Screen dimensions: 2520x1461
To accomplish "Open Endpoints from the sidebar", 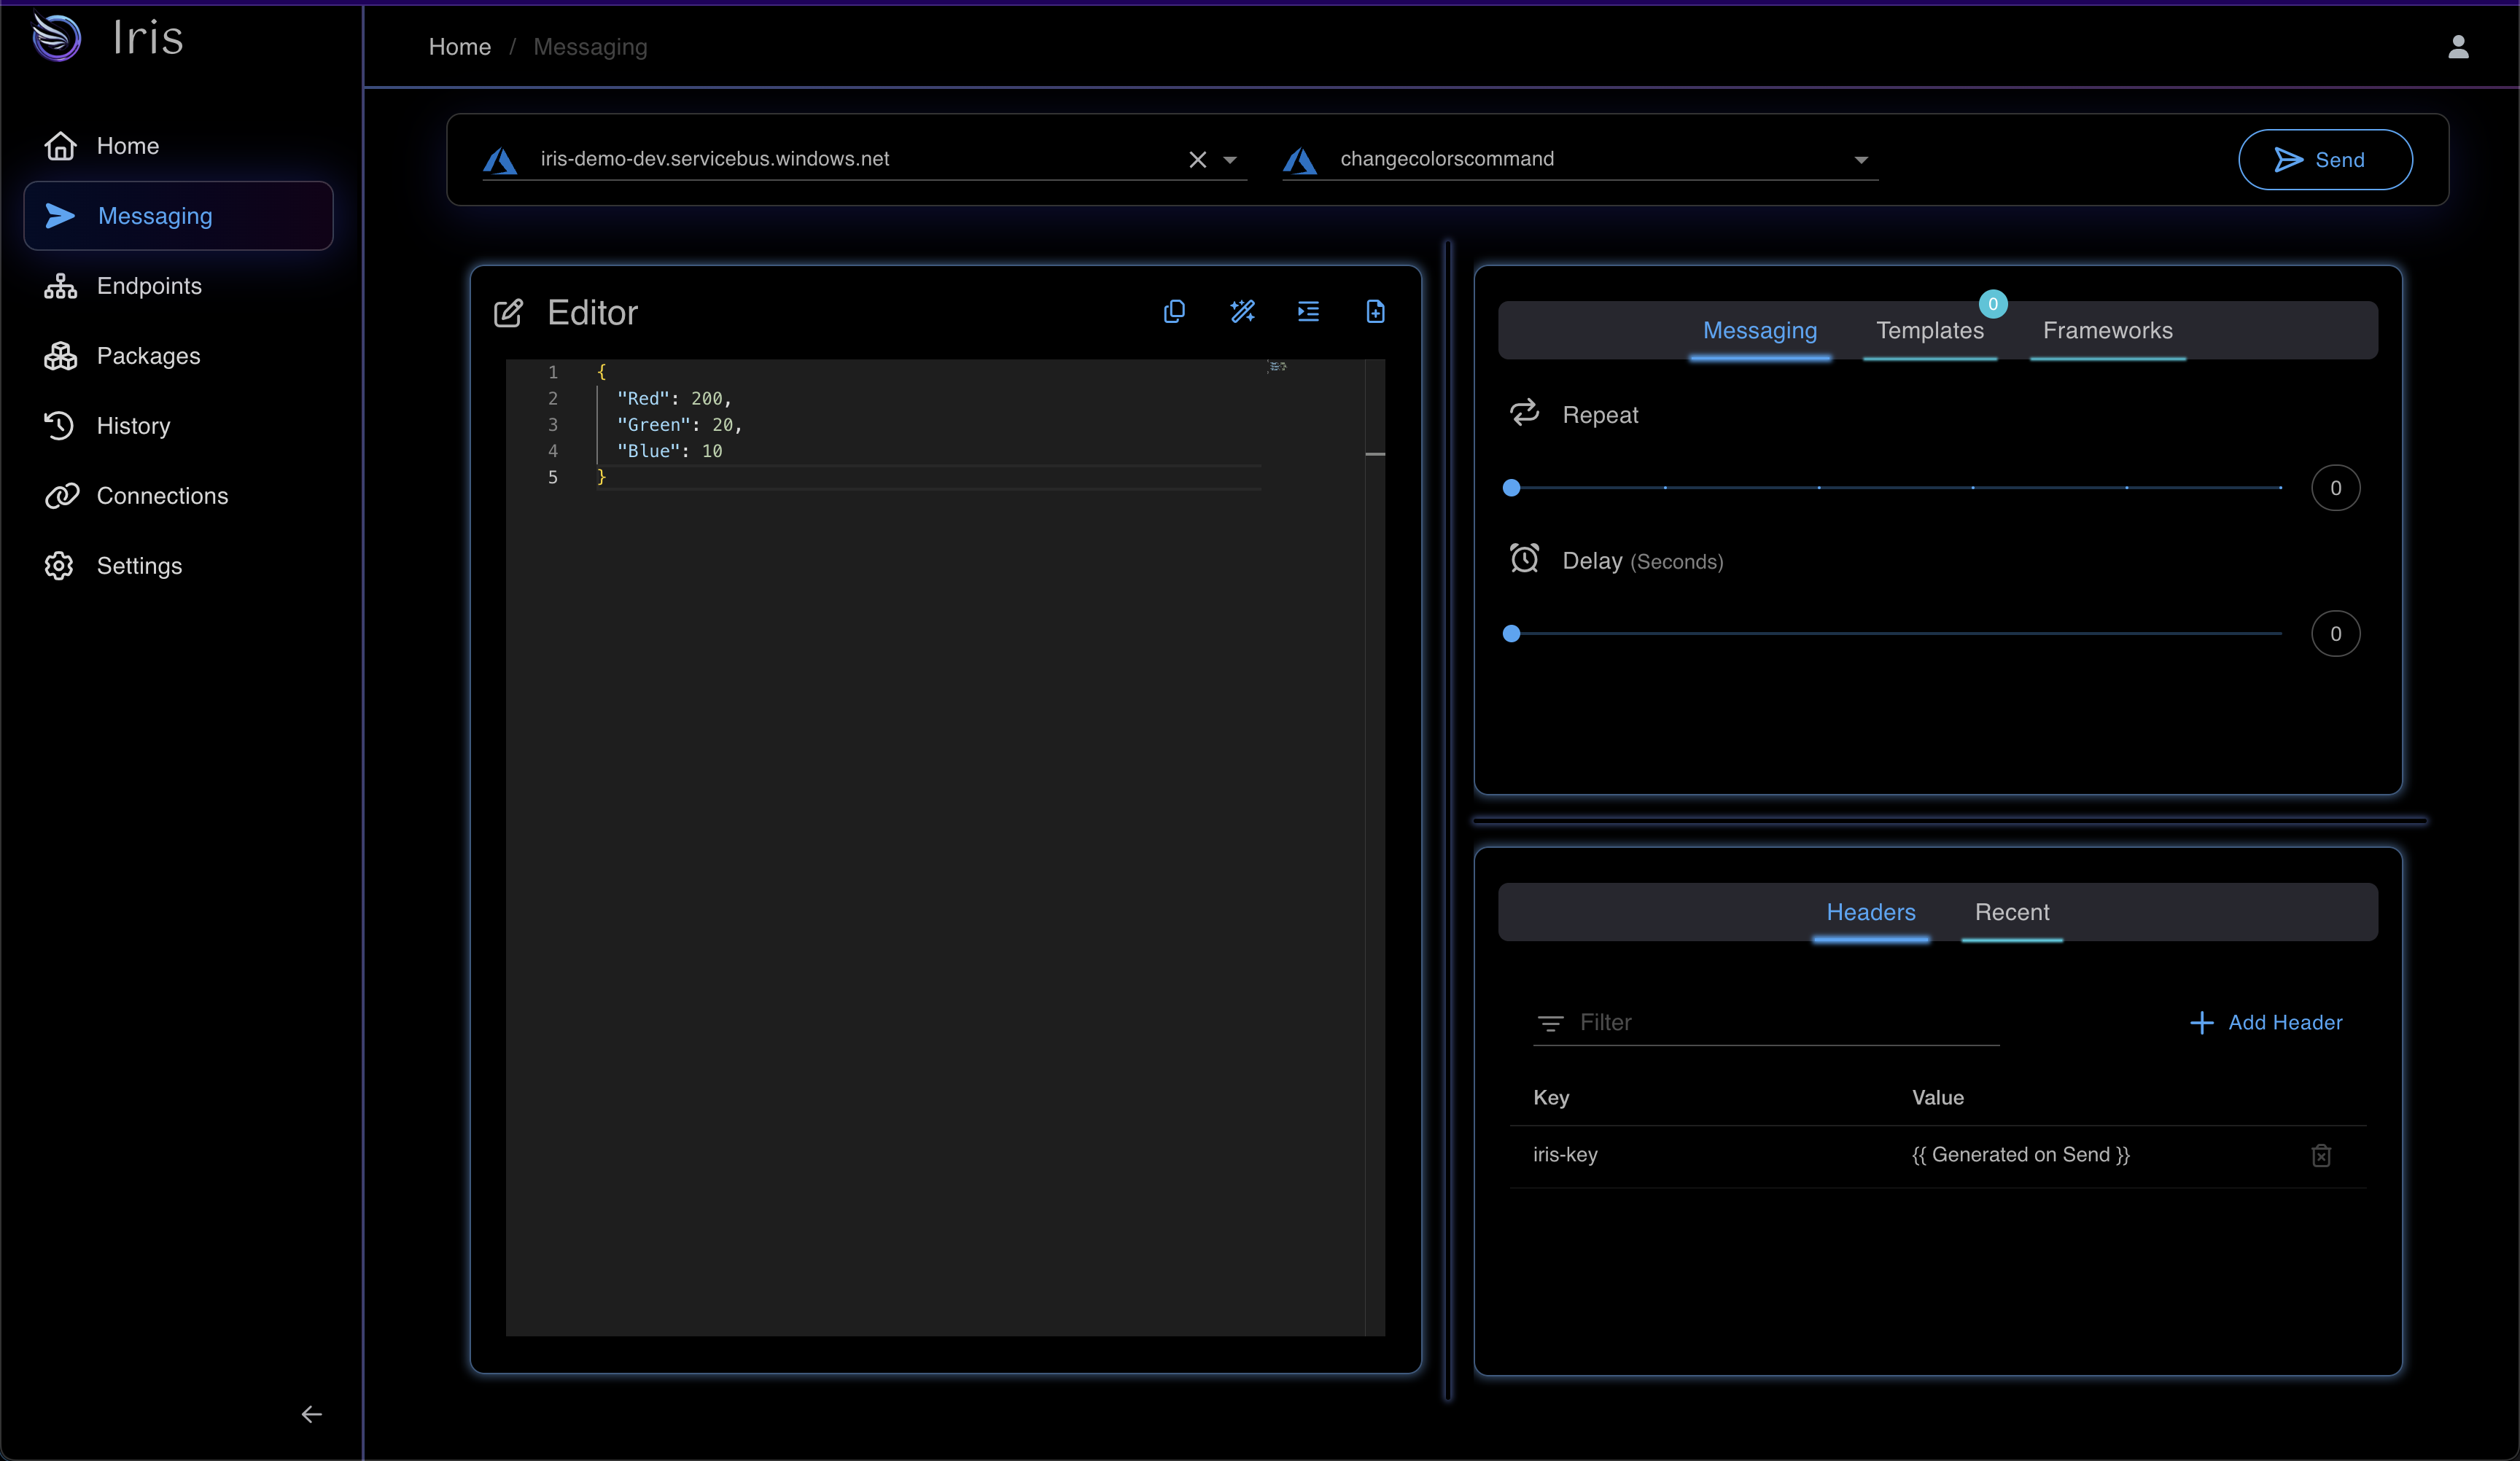I will pyautogui.click(x=148, y=286).
